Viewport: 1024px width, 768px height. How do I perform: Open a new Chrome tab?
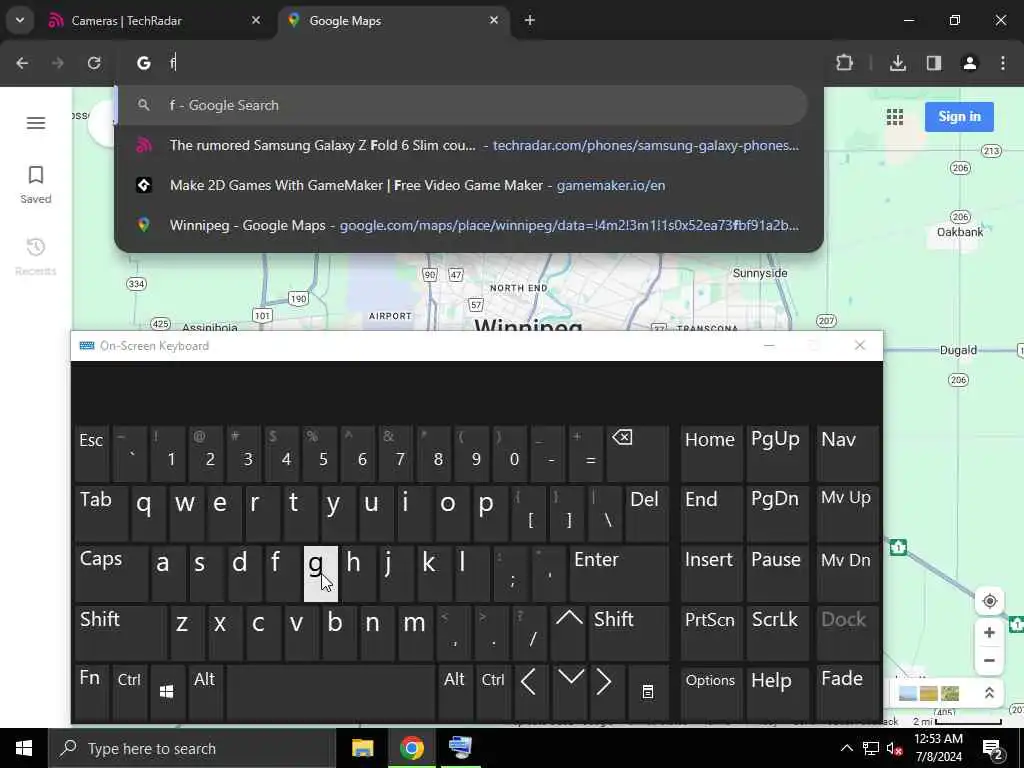(530, 20)
